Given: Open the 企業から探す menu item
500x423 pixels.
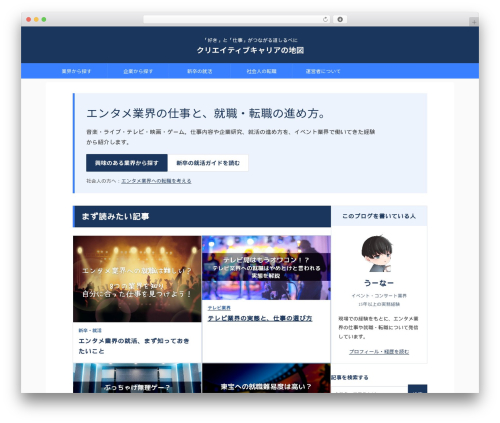Looking at the screenshot, I should (138, 71).
